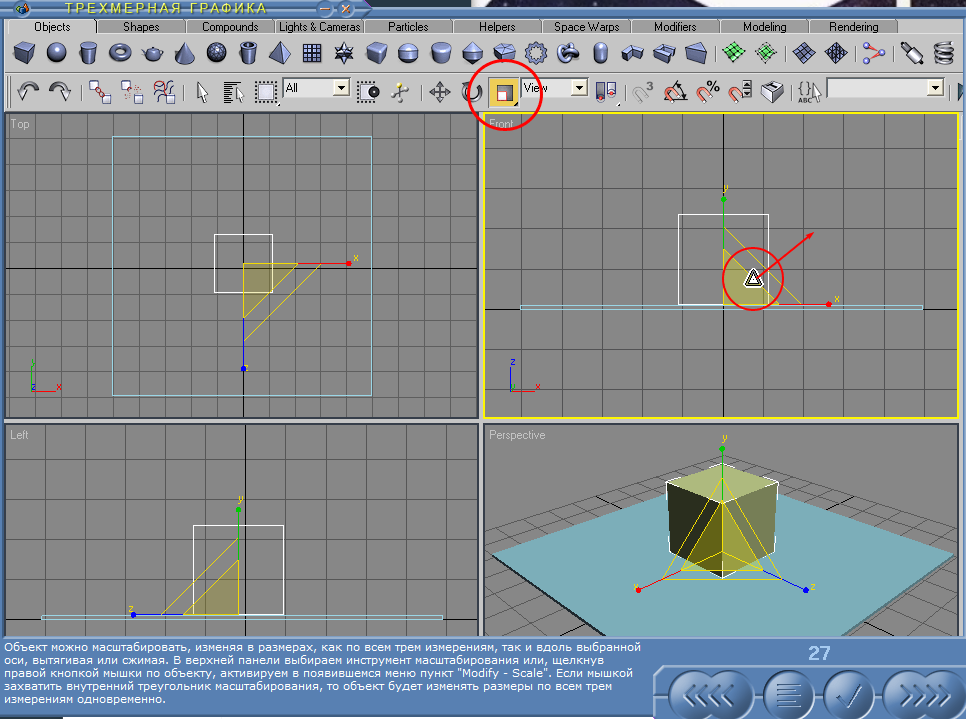Select the GeoSphere primitive icon
Image resolution: width=966 pixels, height=719 pixels.
tap(216, 52)
